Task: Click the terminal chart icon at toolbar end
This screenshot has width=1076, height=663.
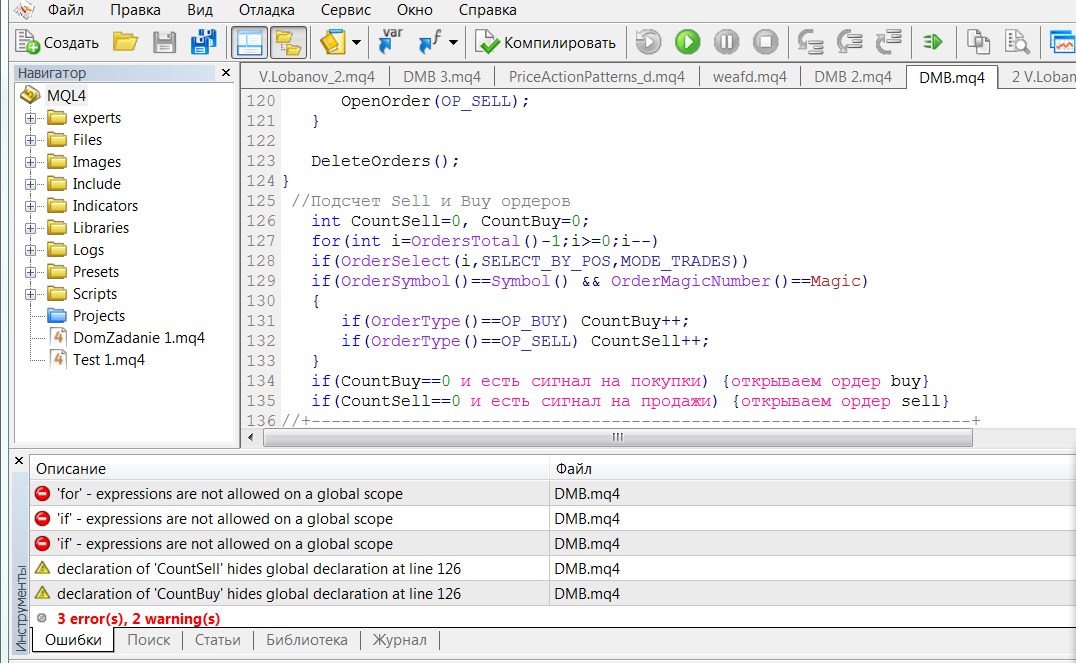Action: click(1062, 43)
